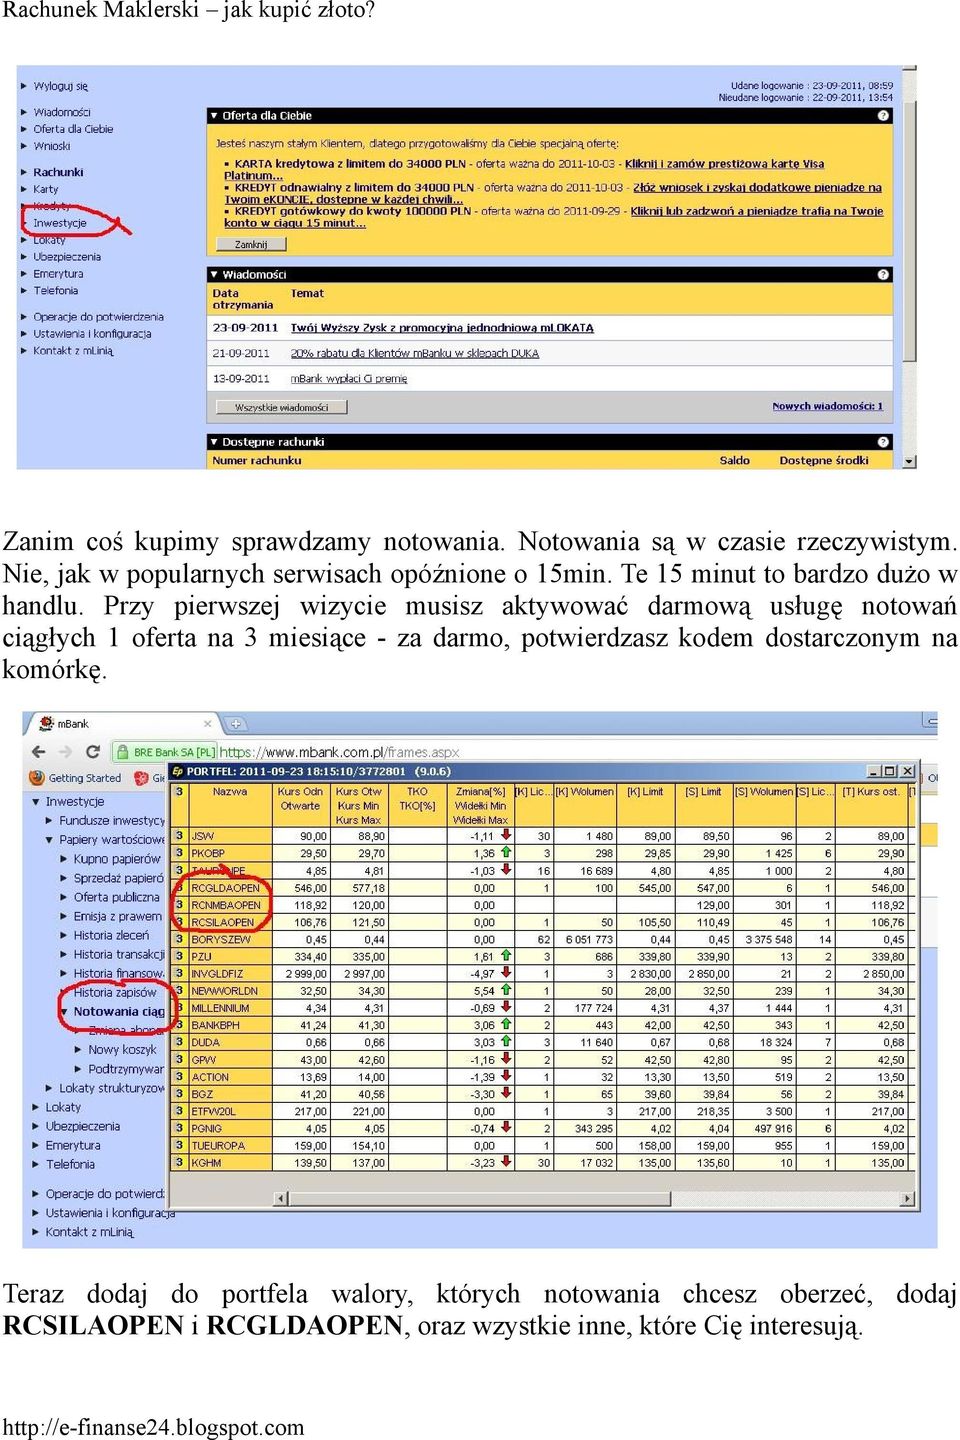960x1440 pixels.
Task: Click the browser forward arrow
Action: (x=66, y=751)
